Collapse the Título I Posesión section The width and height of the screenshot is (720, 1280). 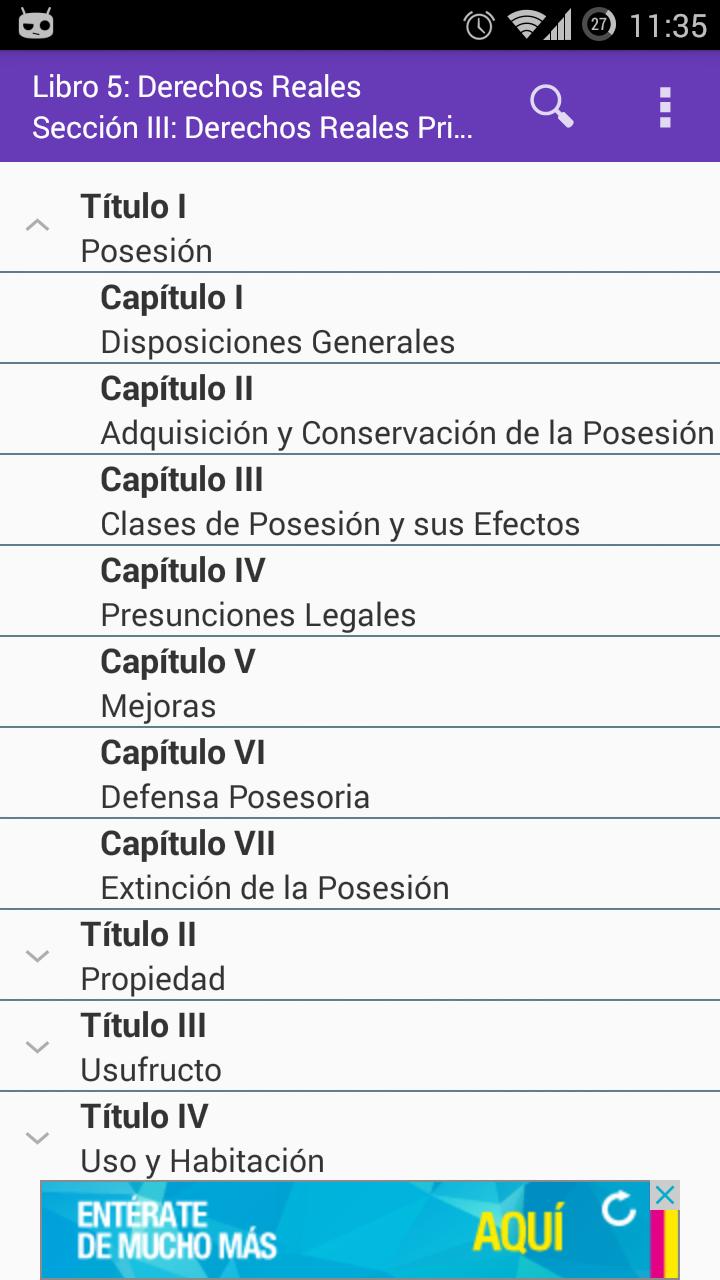pyautogui.click(x=37, y=226)
